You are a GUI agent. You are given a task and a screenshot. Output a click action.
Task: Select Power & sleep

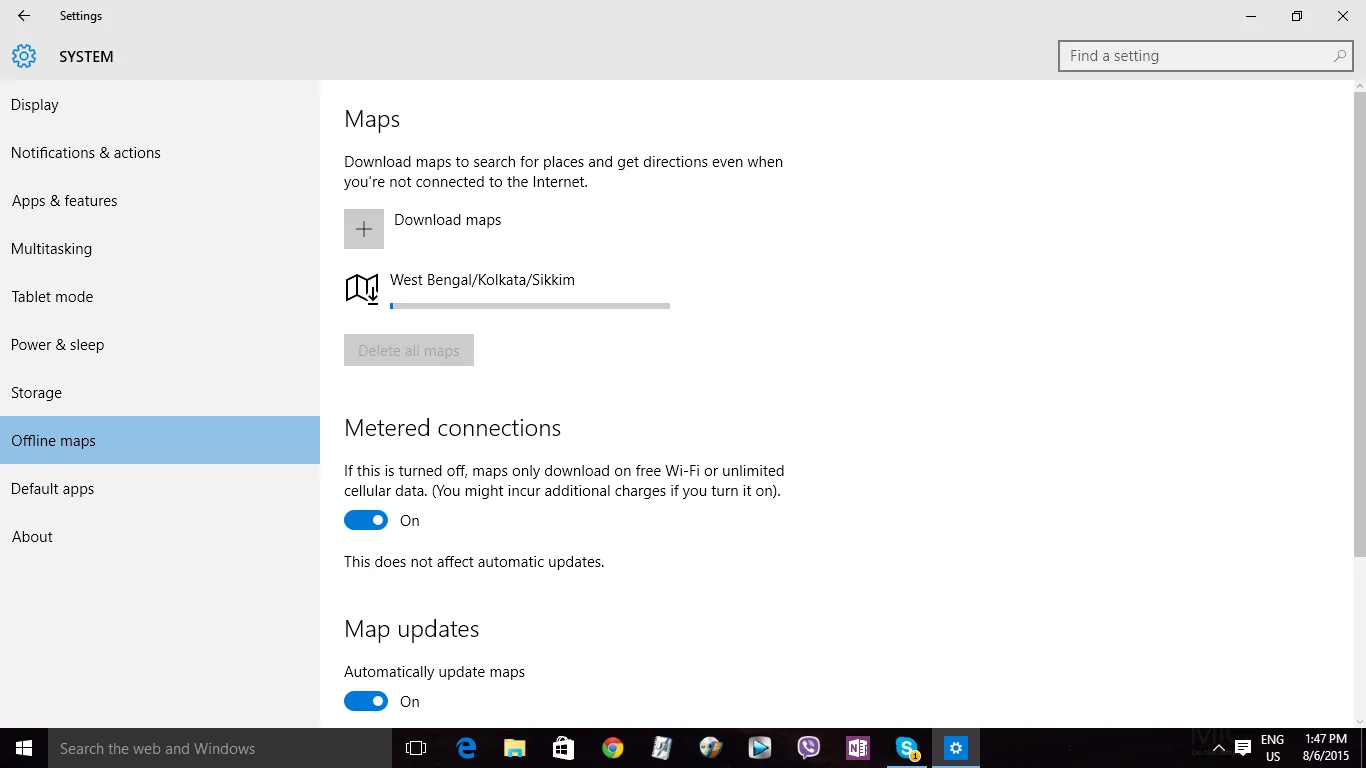click(160, 345)
